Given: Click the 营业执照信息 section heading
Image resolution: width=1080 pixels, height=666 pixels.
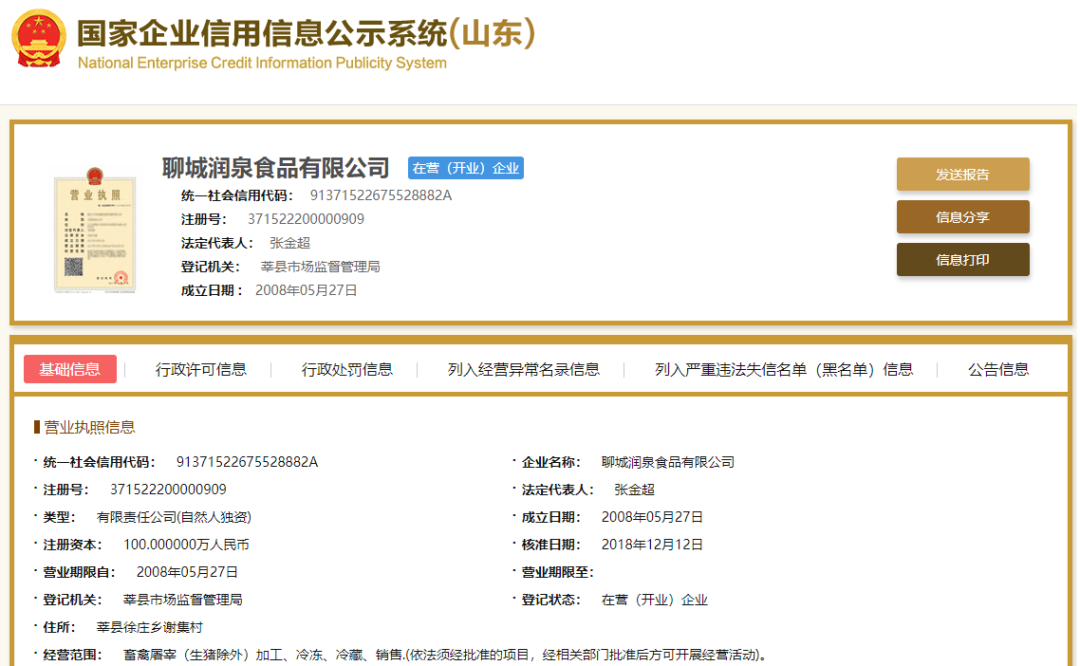Looking at the screenshot, I should [x=90, y=427].
